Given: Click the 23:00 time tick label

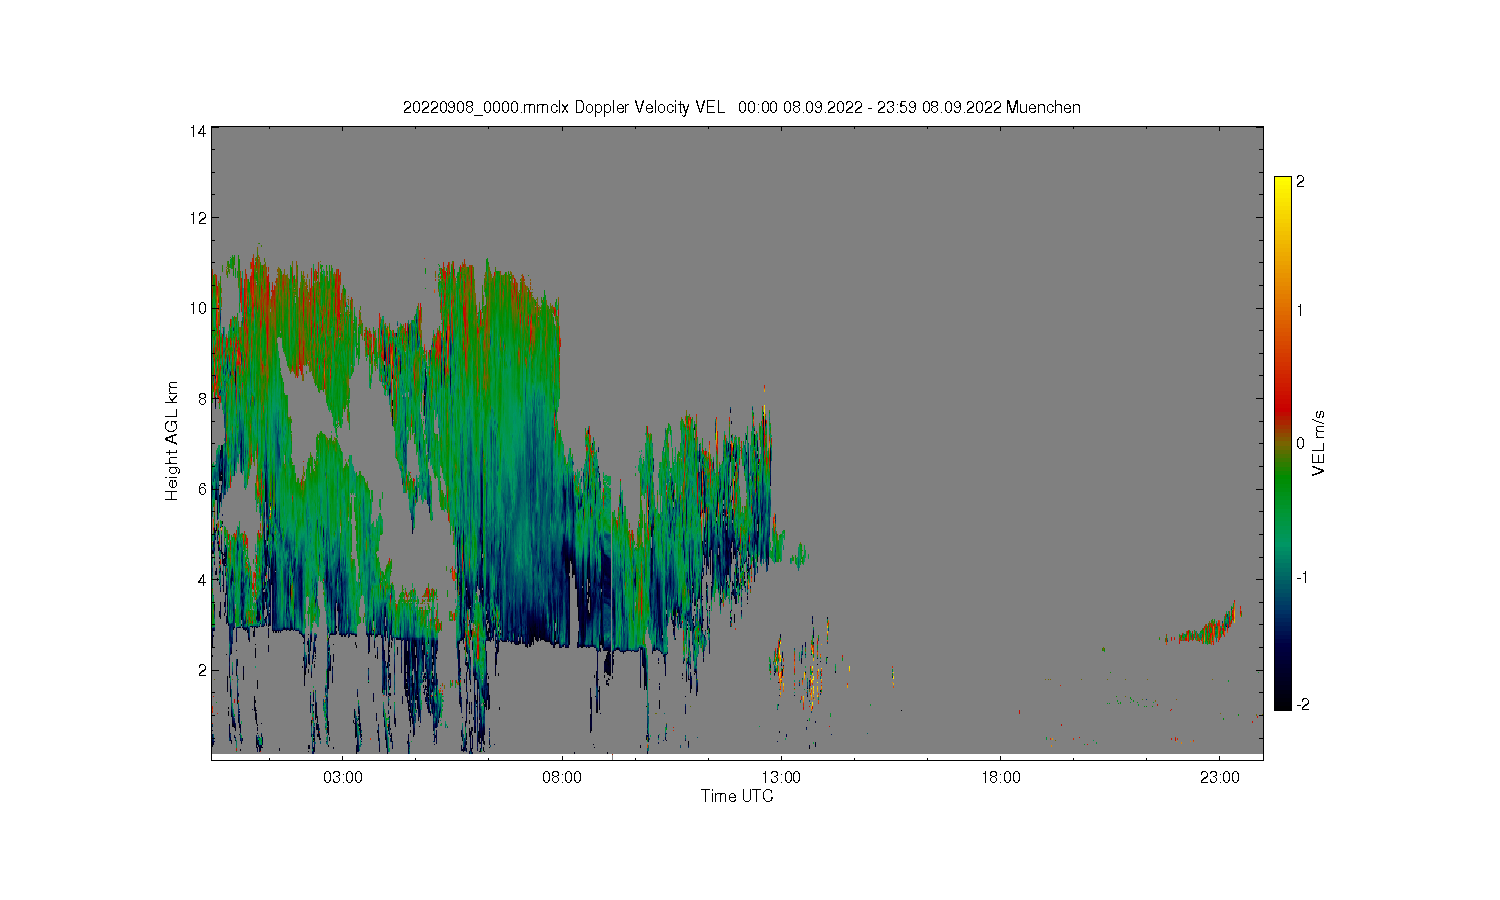Looking at the screenshot, I should click(1219, 777).
